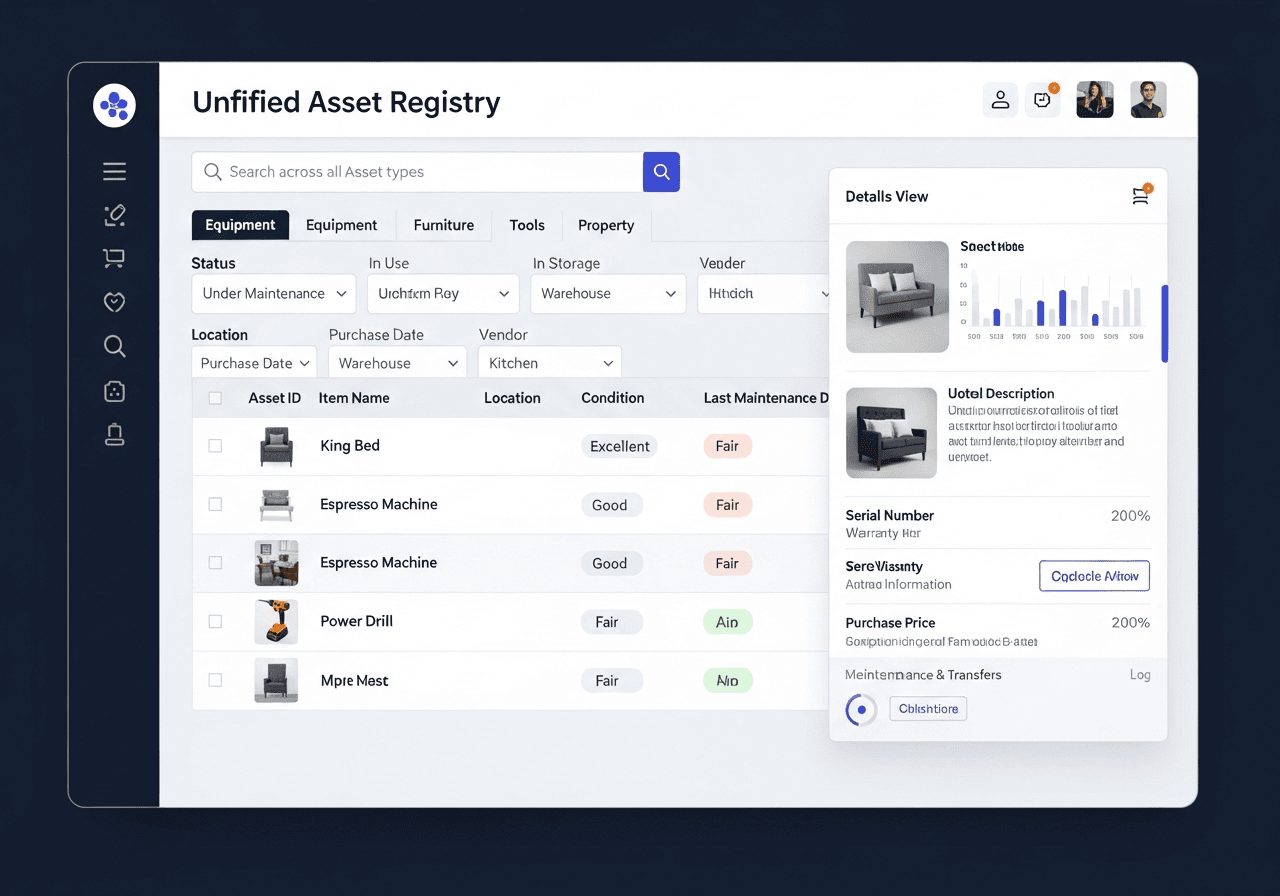This screenshot has width=1280, height=896.
Task: Toggle the King Bed row checkbox
Action: (215, 446)
